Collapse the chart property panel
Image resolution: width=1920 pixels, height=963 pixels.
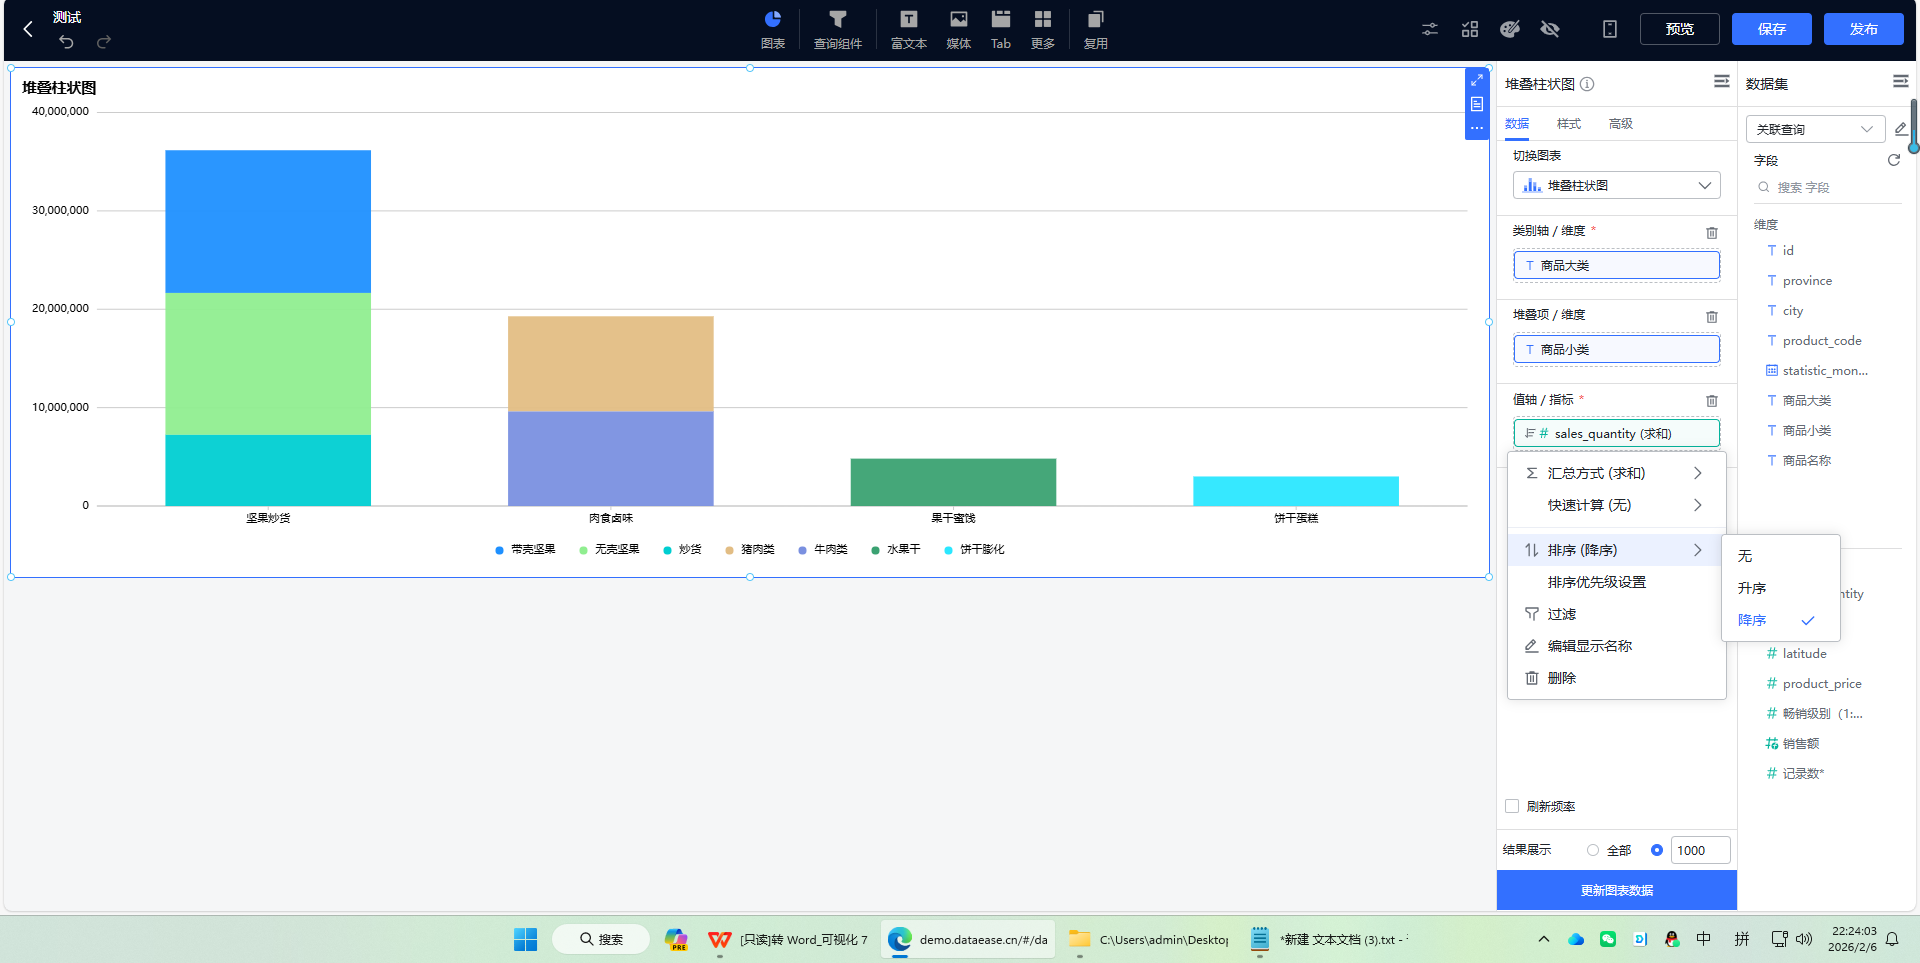tap(1722, 81)
